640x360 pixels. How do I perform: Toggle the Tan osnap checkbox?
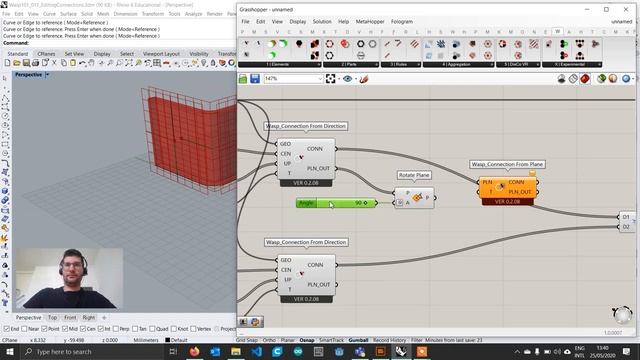click(135, 329)
